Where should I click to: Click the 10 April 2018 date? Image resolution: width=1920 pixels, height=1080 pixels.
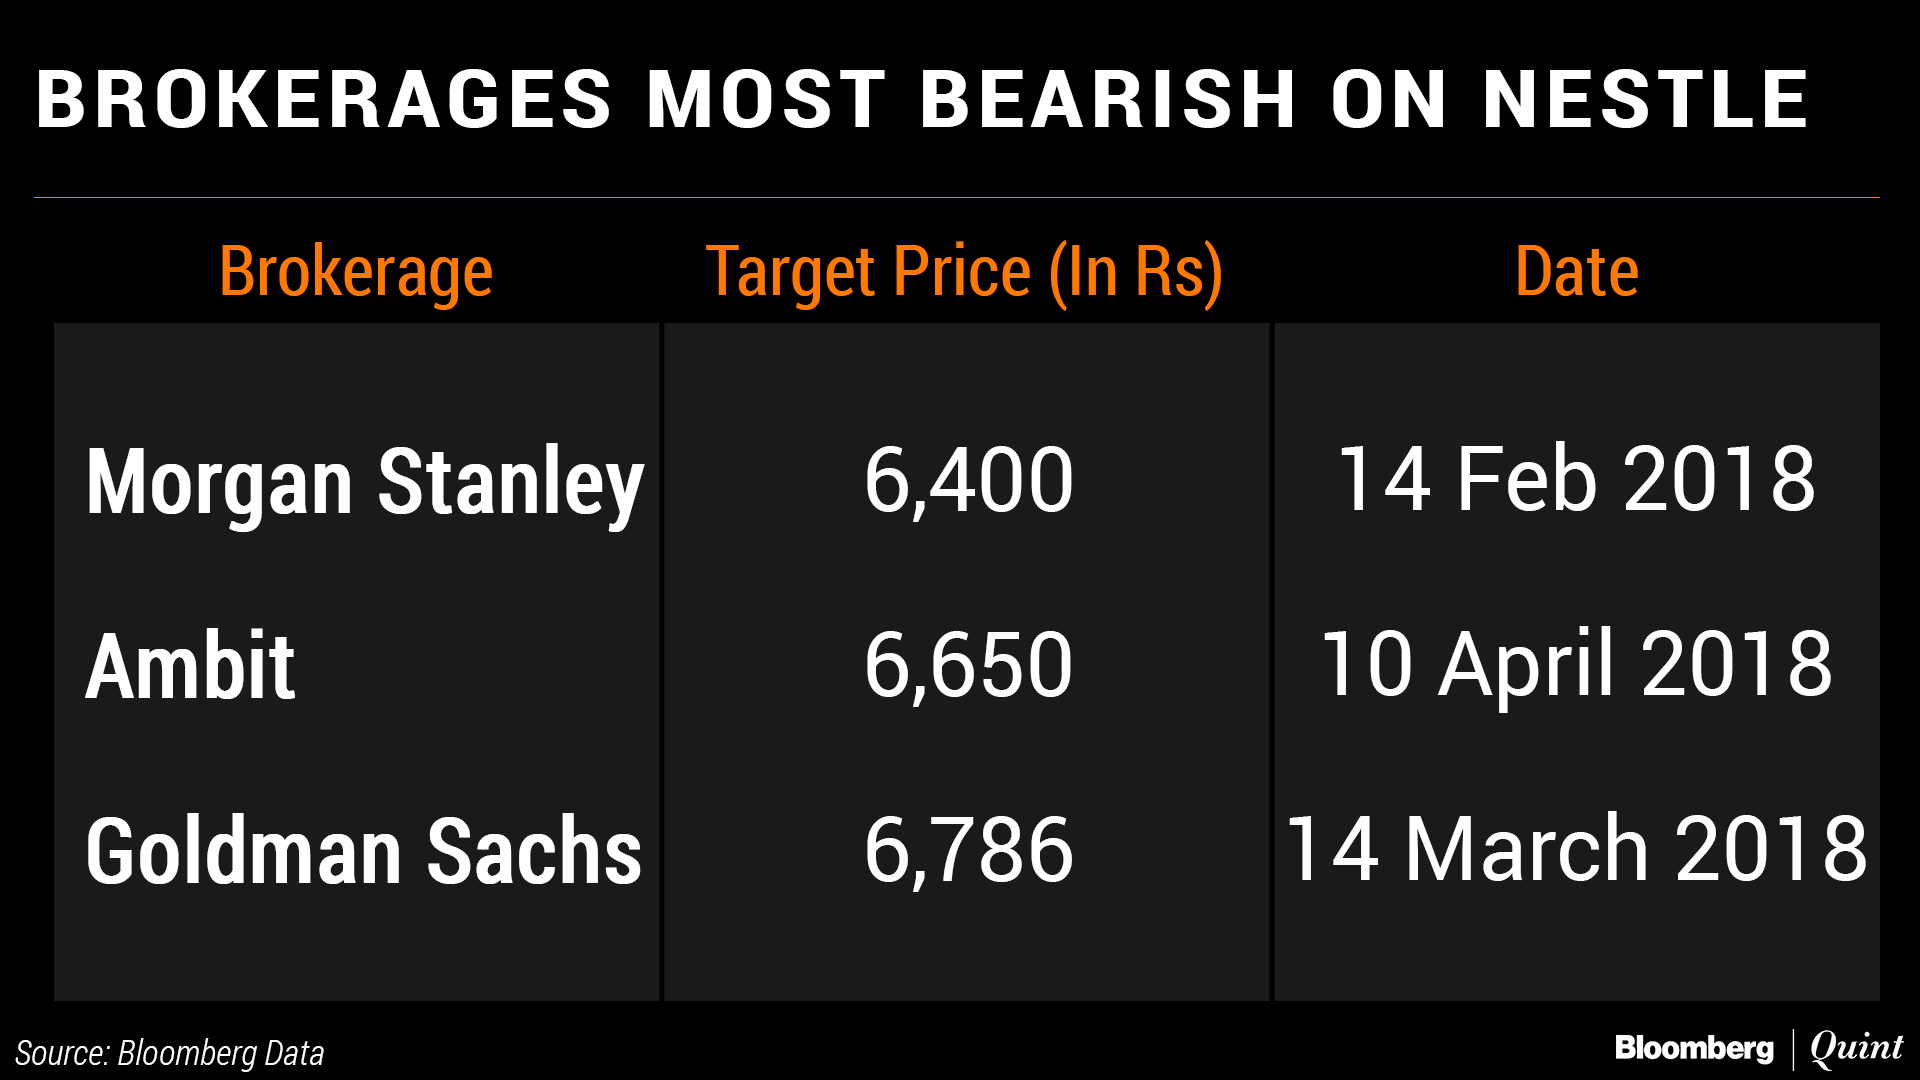point(1576,665)
